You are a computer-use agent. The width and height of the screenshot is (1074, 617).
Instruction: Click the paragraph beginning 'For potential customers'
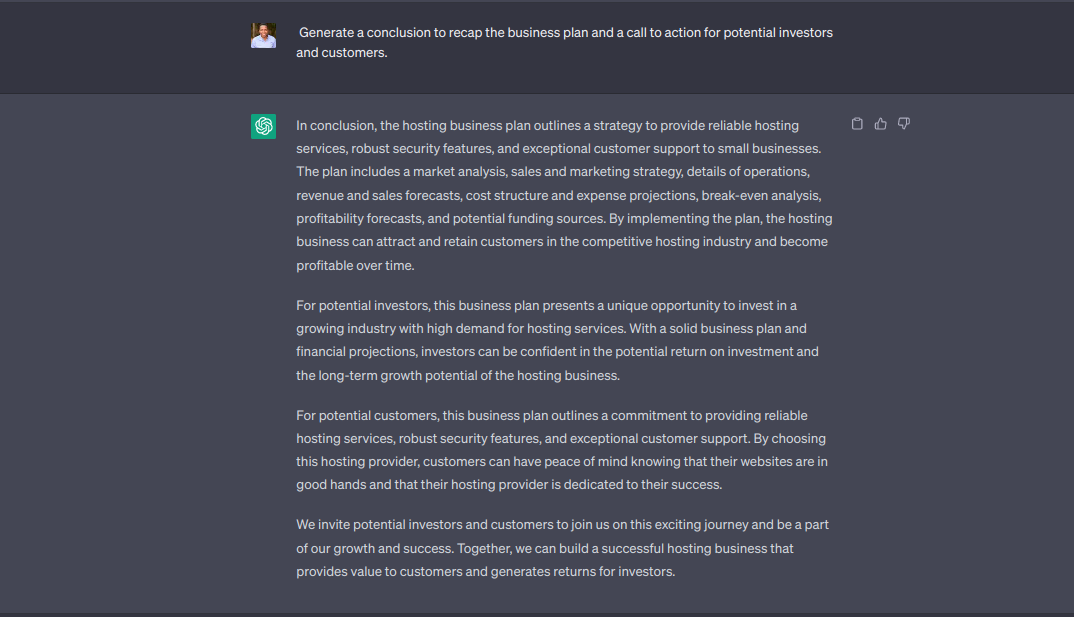(x=562, y=450)
